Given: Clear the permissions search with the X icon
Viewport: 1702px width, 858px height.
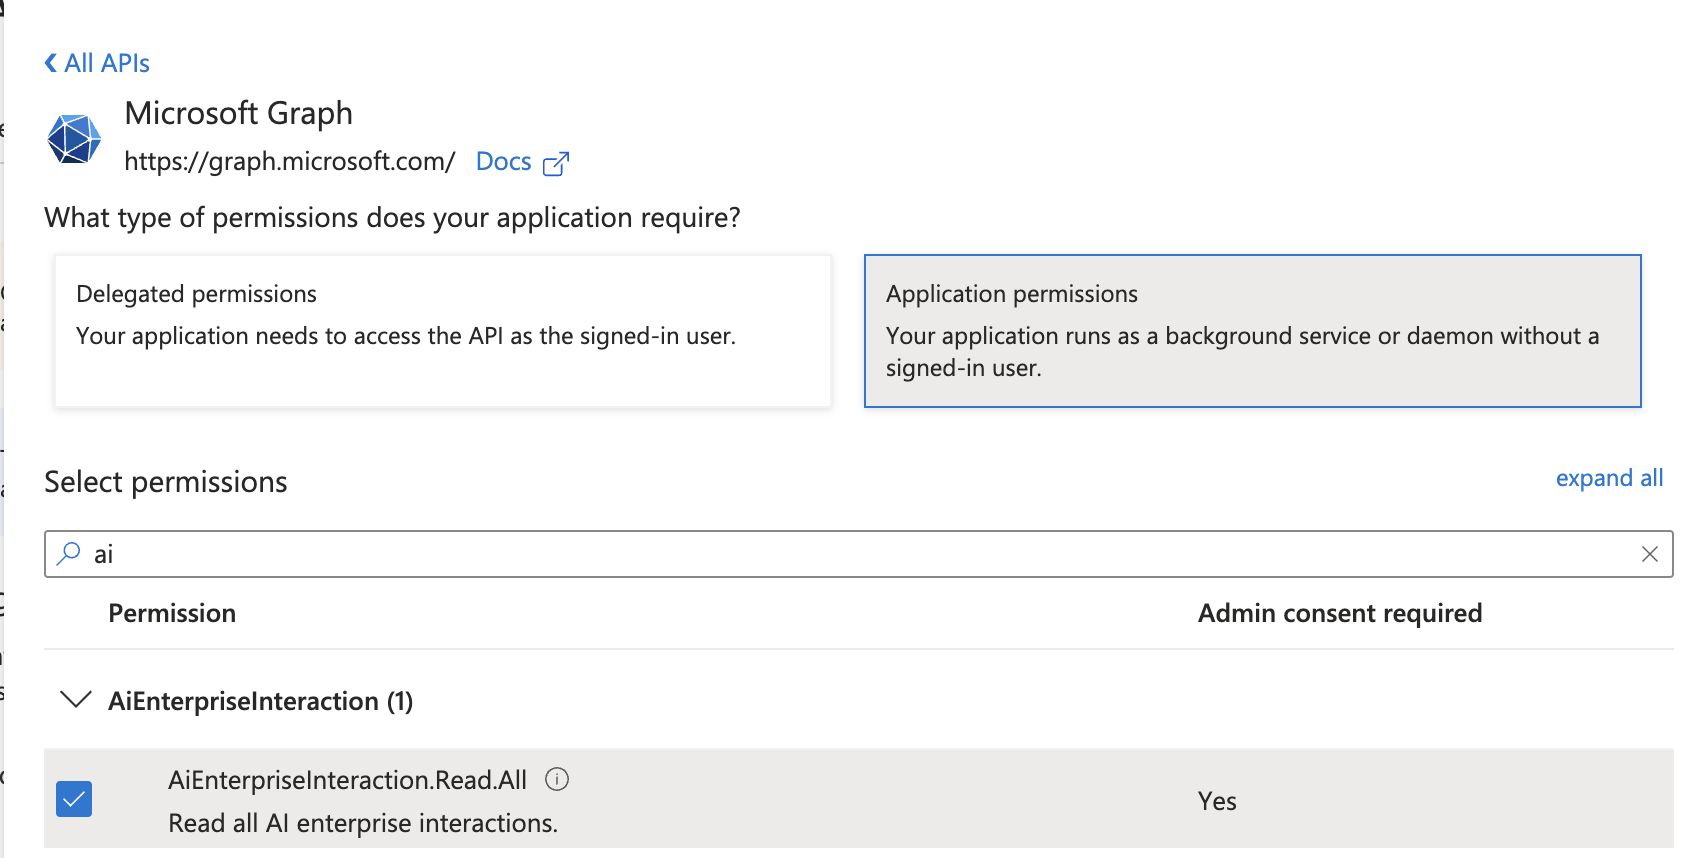Looking at the screenshot, I should click(1649, 554).
